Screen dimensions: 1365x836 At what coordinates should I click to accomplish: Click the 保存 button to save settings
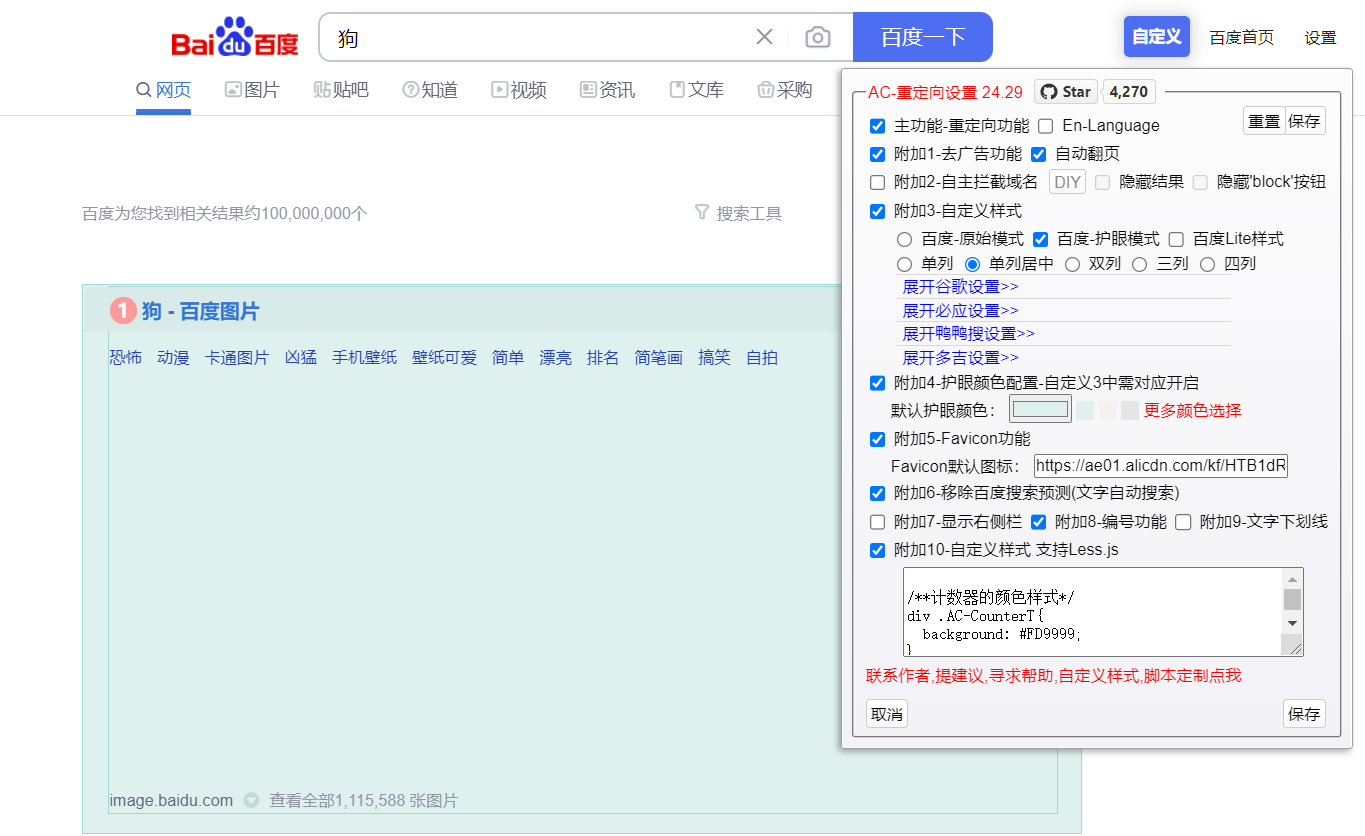click(x=1304, y=713)
